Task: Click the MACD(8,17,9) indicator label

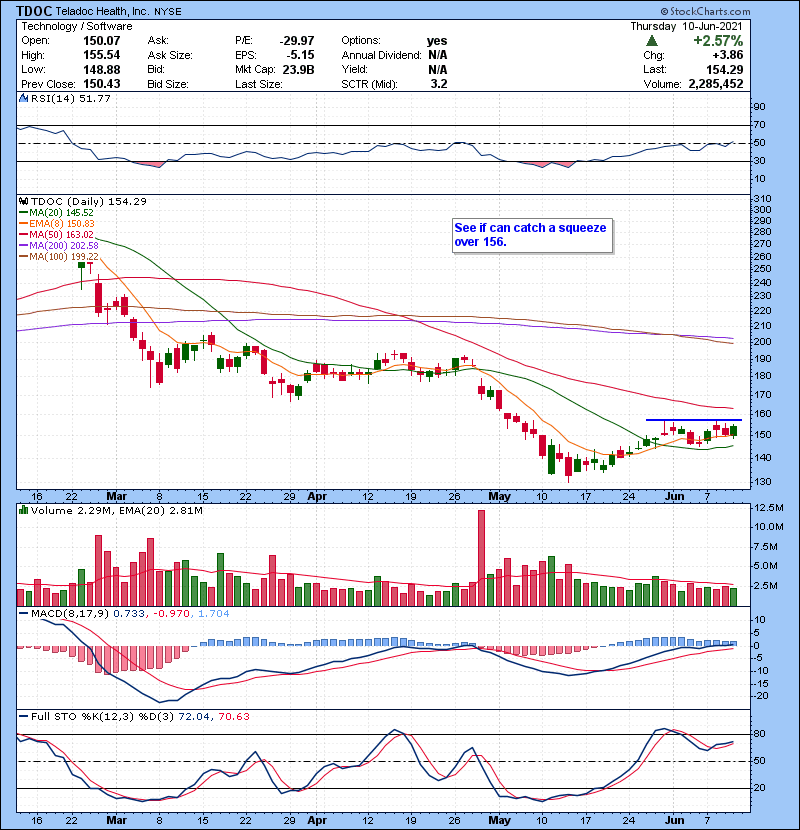Action: coord(70,614)
